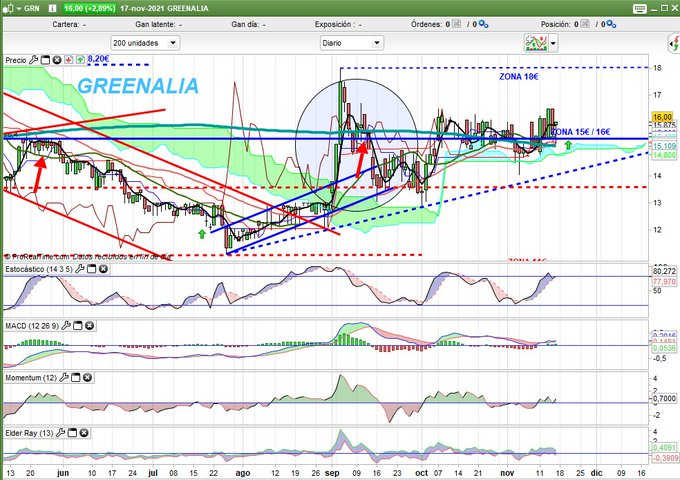This screenshot has width=680, height=480.
Task: Open the on-screen keyboard icon in title bar
Action: click(639, 8)
